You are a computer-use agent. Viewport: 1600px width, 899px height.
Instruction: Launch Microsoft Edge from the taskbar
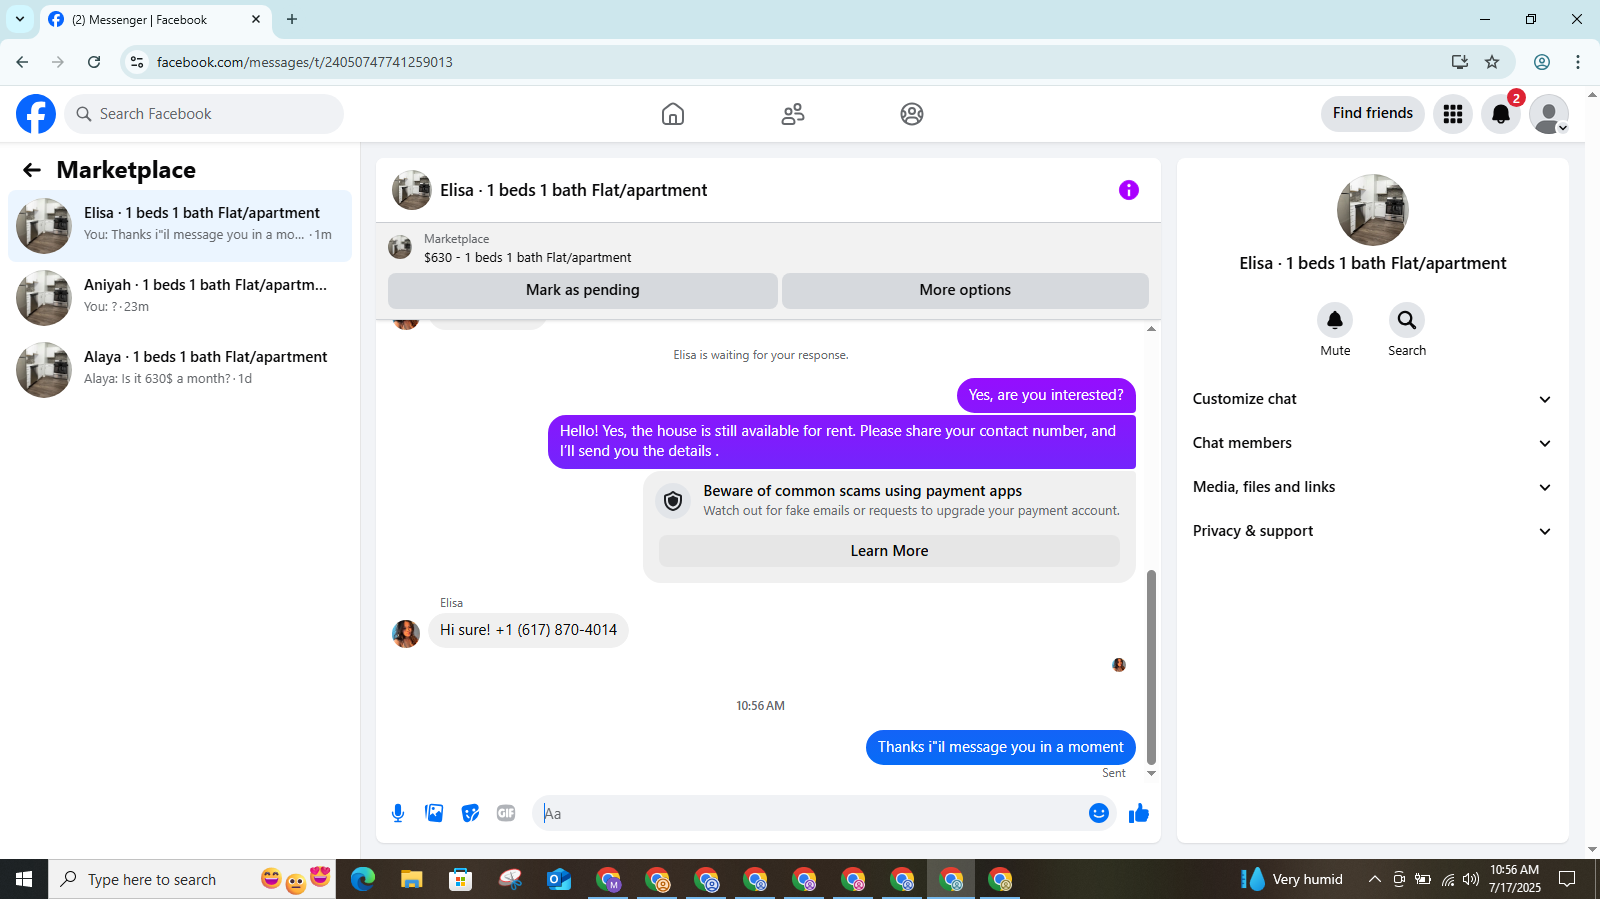pos(362,879)
